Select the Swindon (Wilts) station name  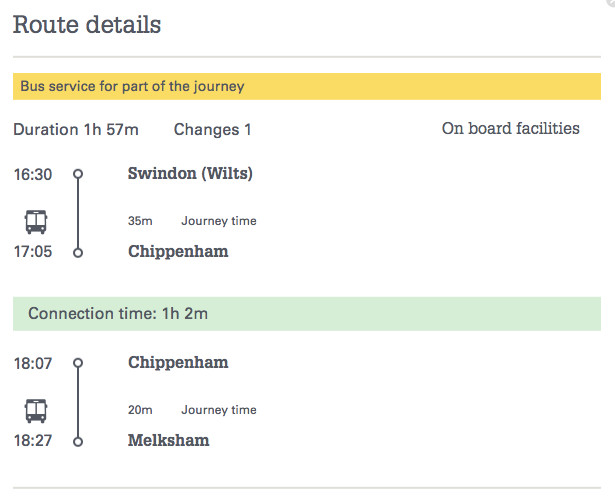pyautogui.click(x=190, y=174)
